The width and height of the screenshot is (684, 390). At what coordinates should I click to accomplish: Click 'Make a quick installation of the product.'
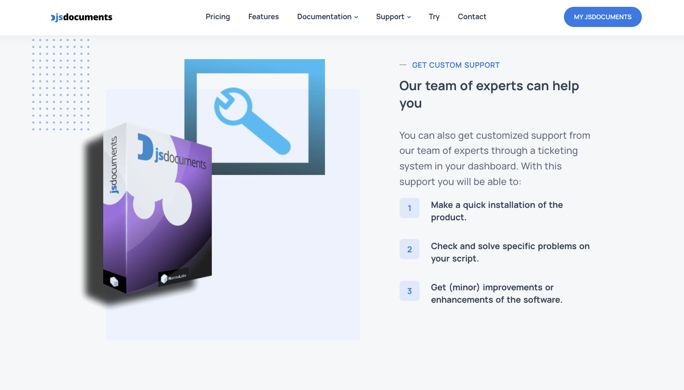coord(496,211)
